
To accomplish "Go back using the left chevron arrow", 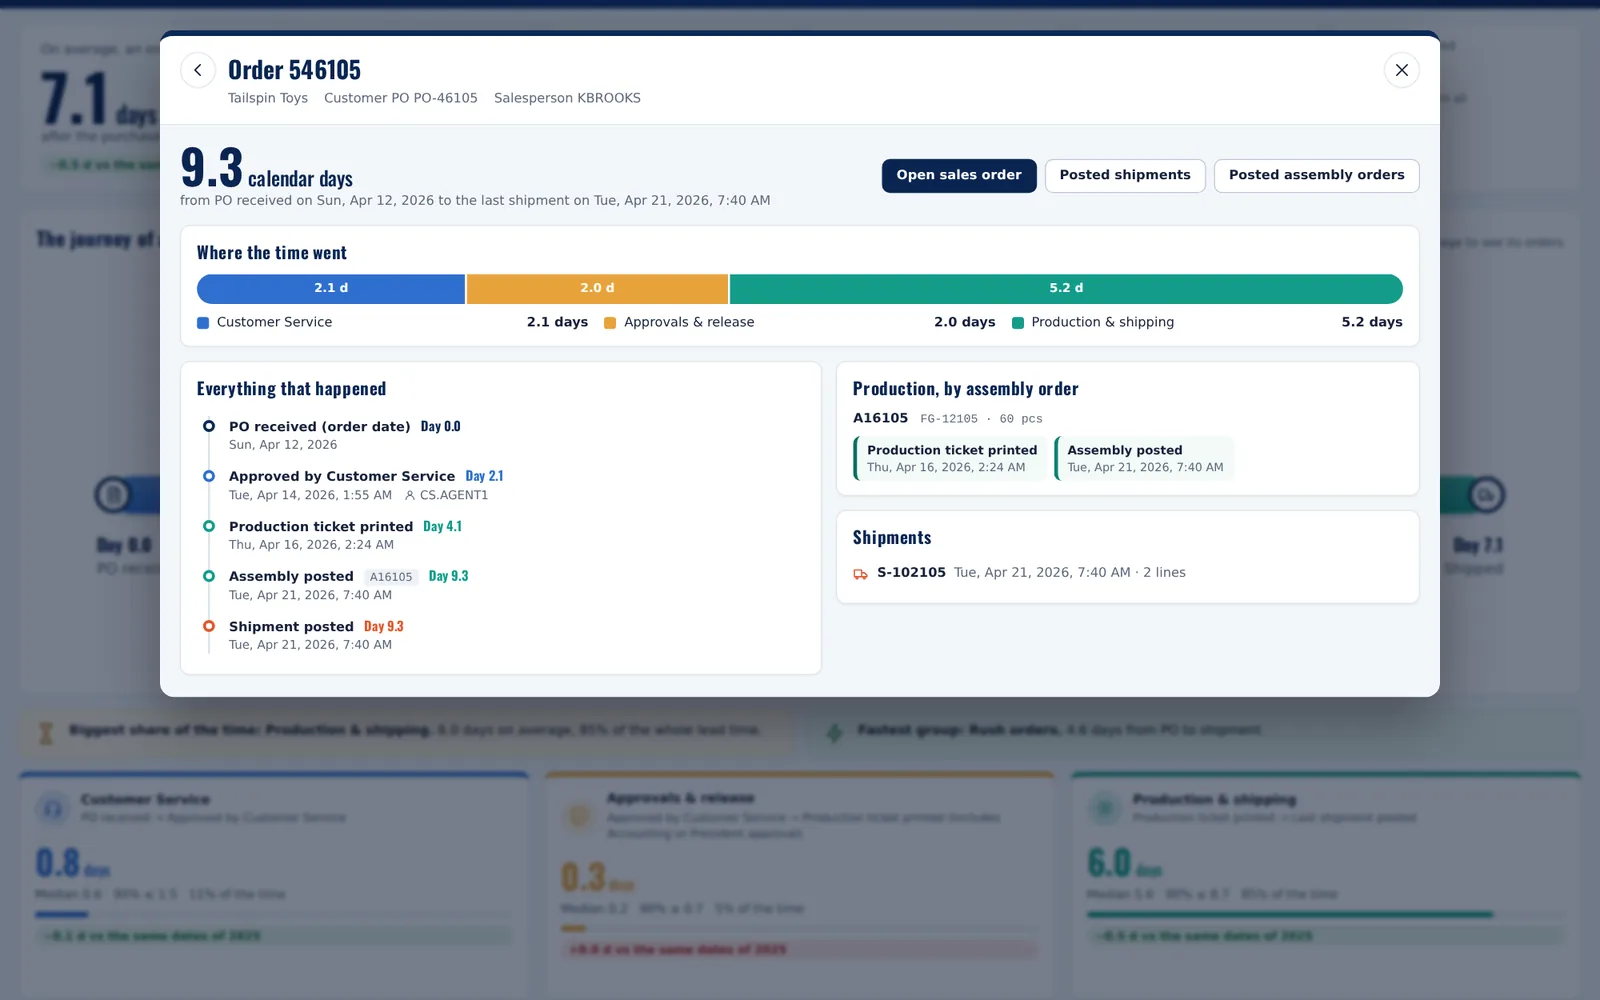I will [198, 70].
